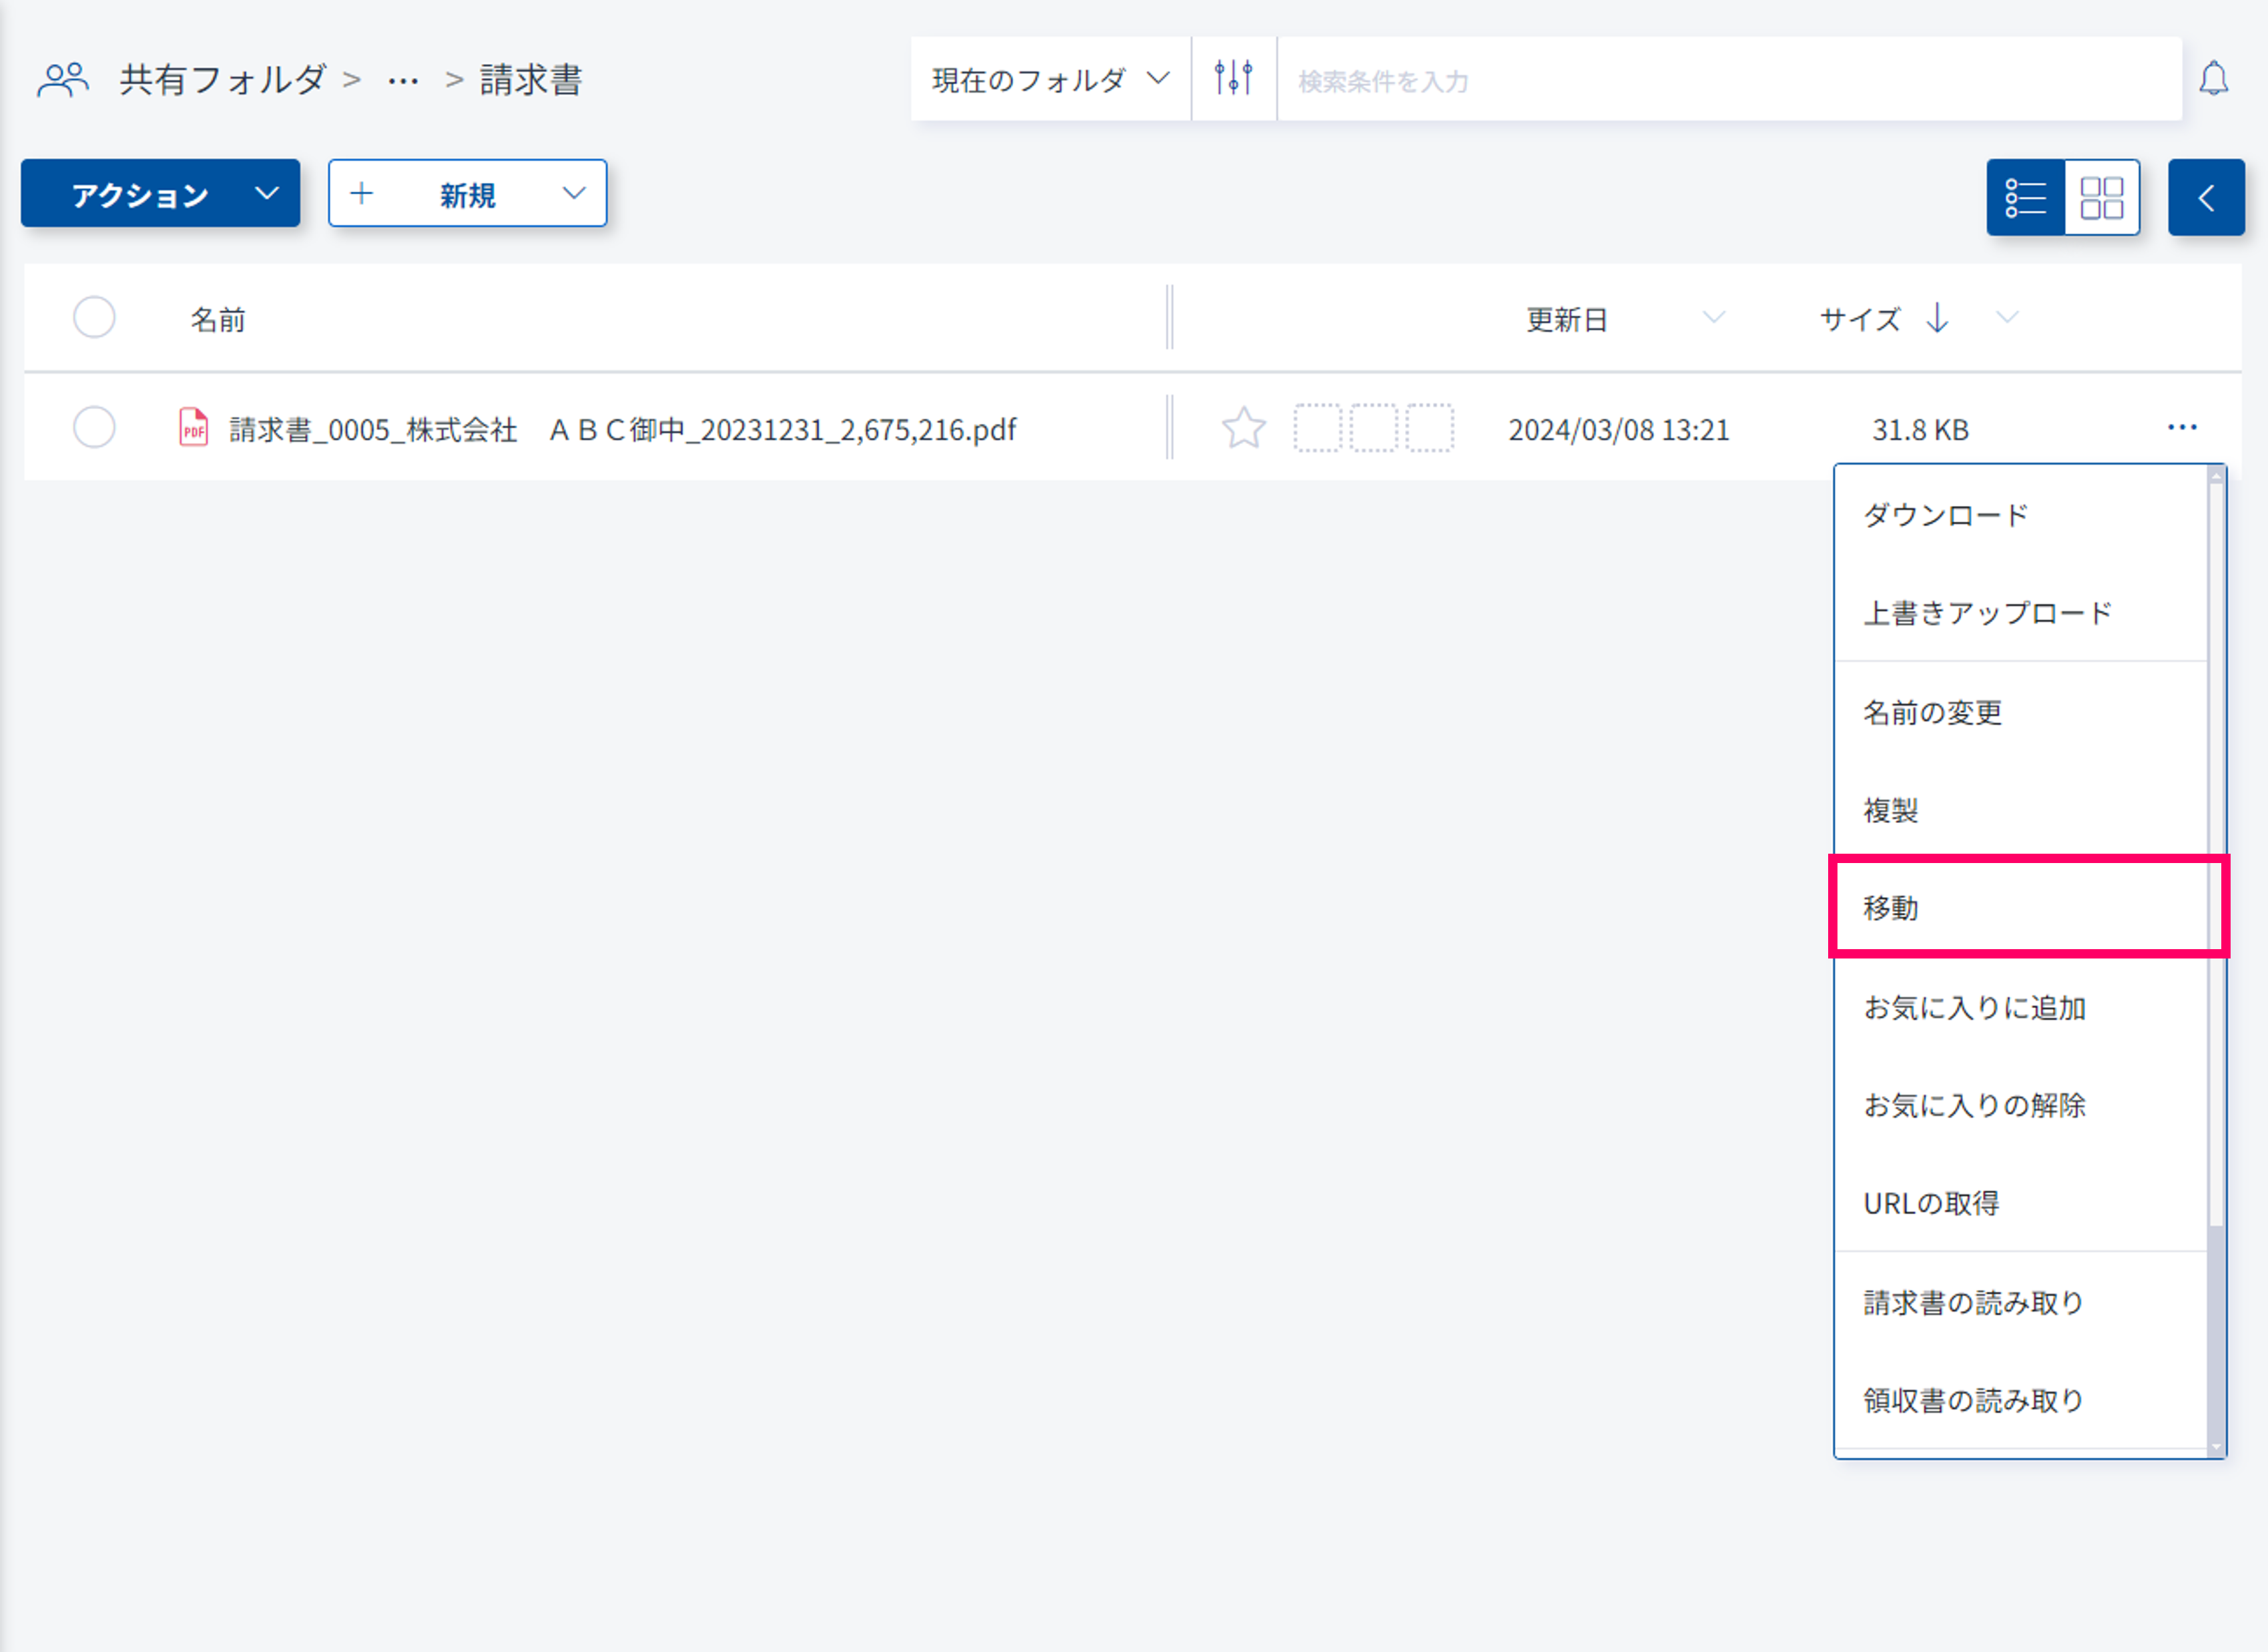Click the size sort arrow icon

tap(1937, 318)
